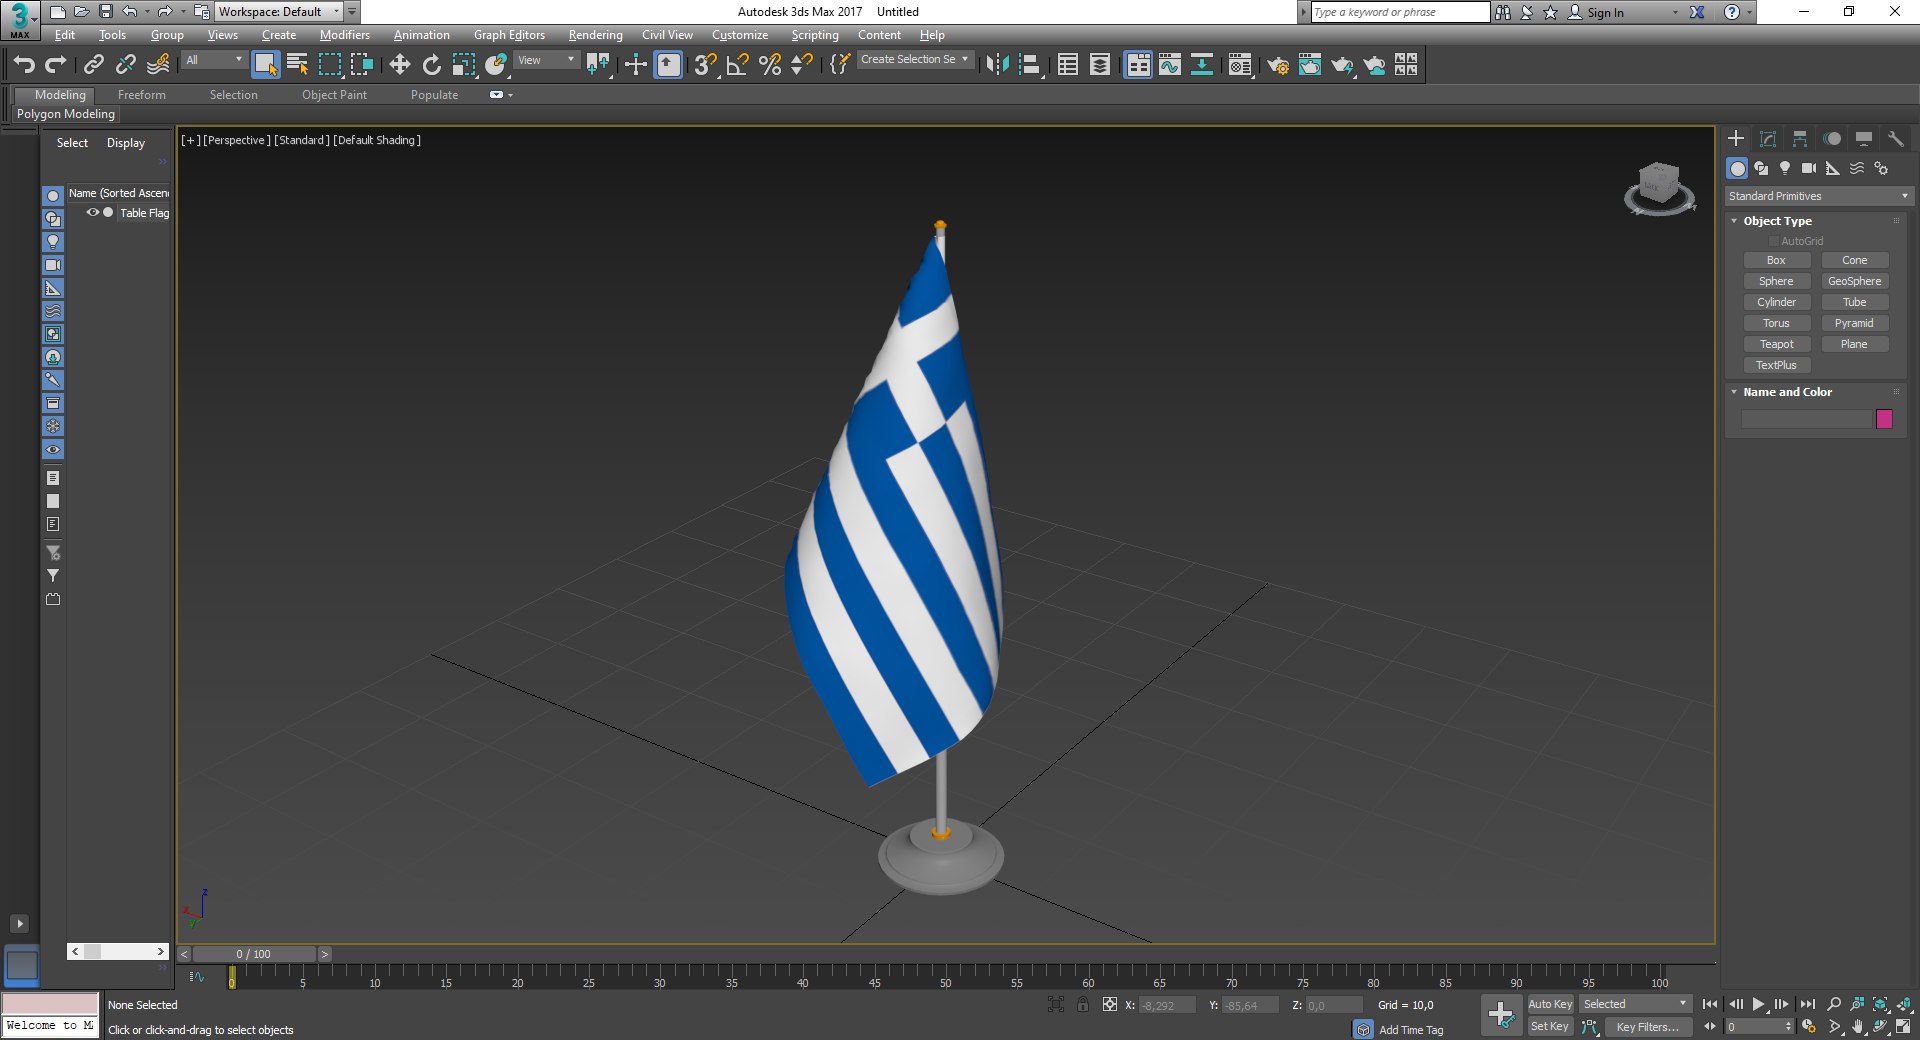Switch to the Object Paint ribbon tab

click(x=334, y=95)
